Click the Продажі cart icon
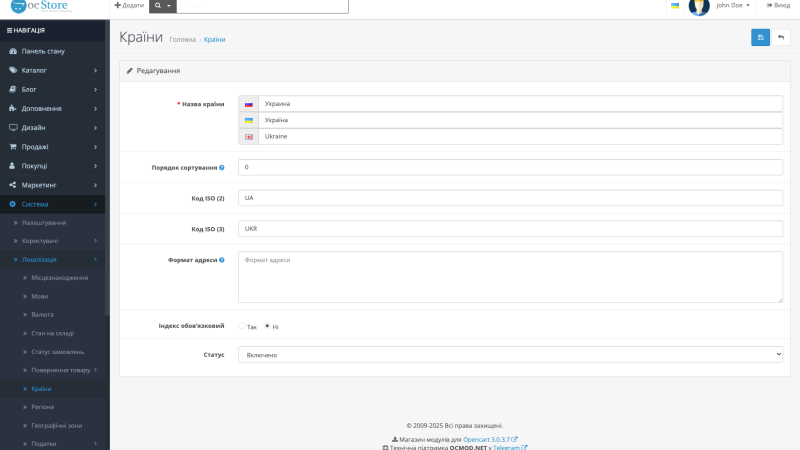Viewport: 800px width, 450px height. 13,146
